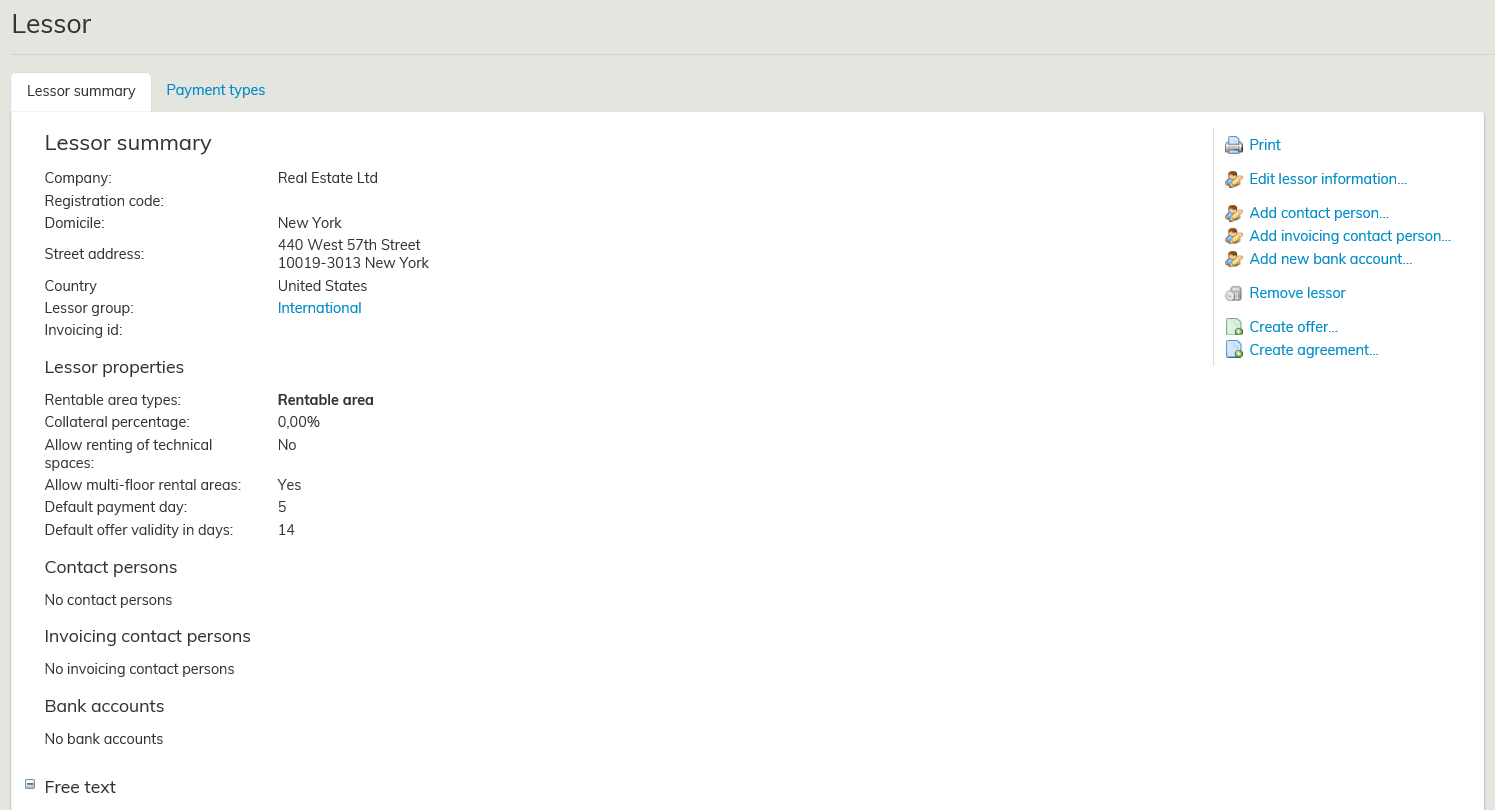Click the Add contact person icon

[x=1234, y=214]
